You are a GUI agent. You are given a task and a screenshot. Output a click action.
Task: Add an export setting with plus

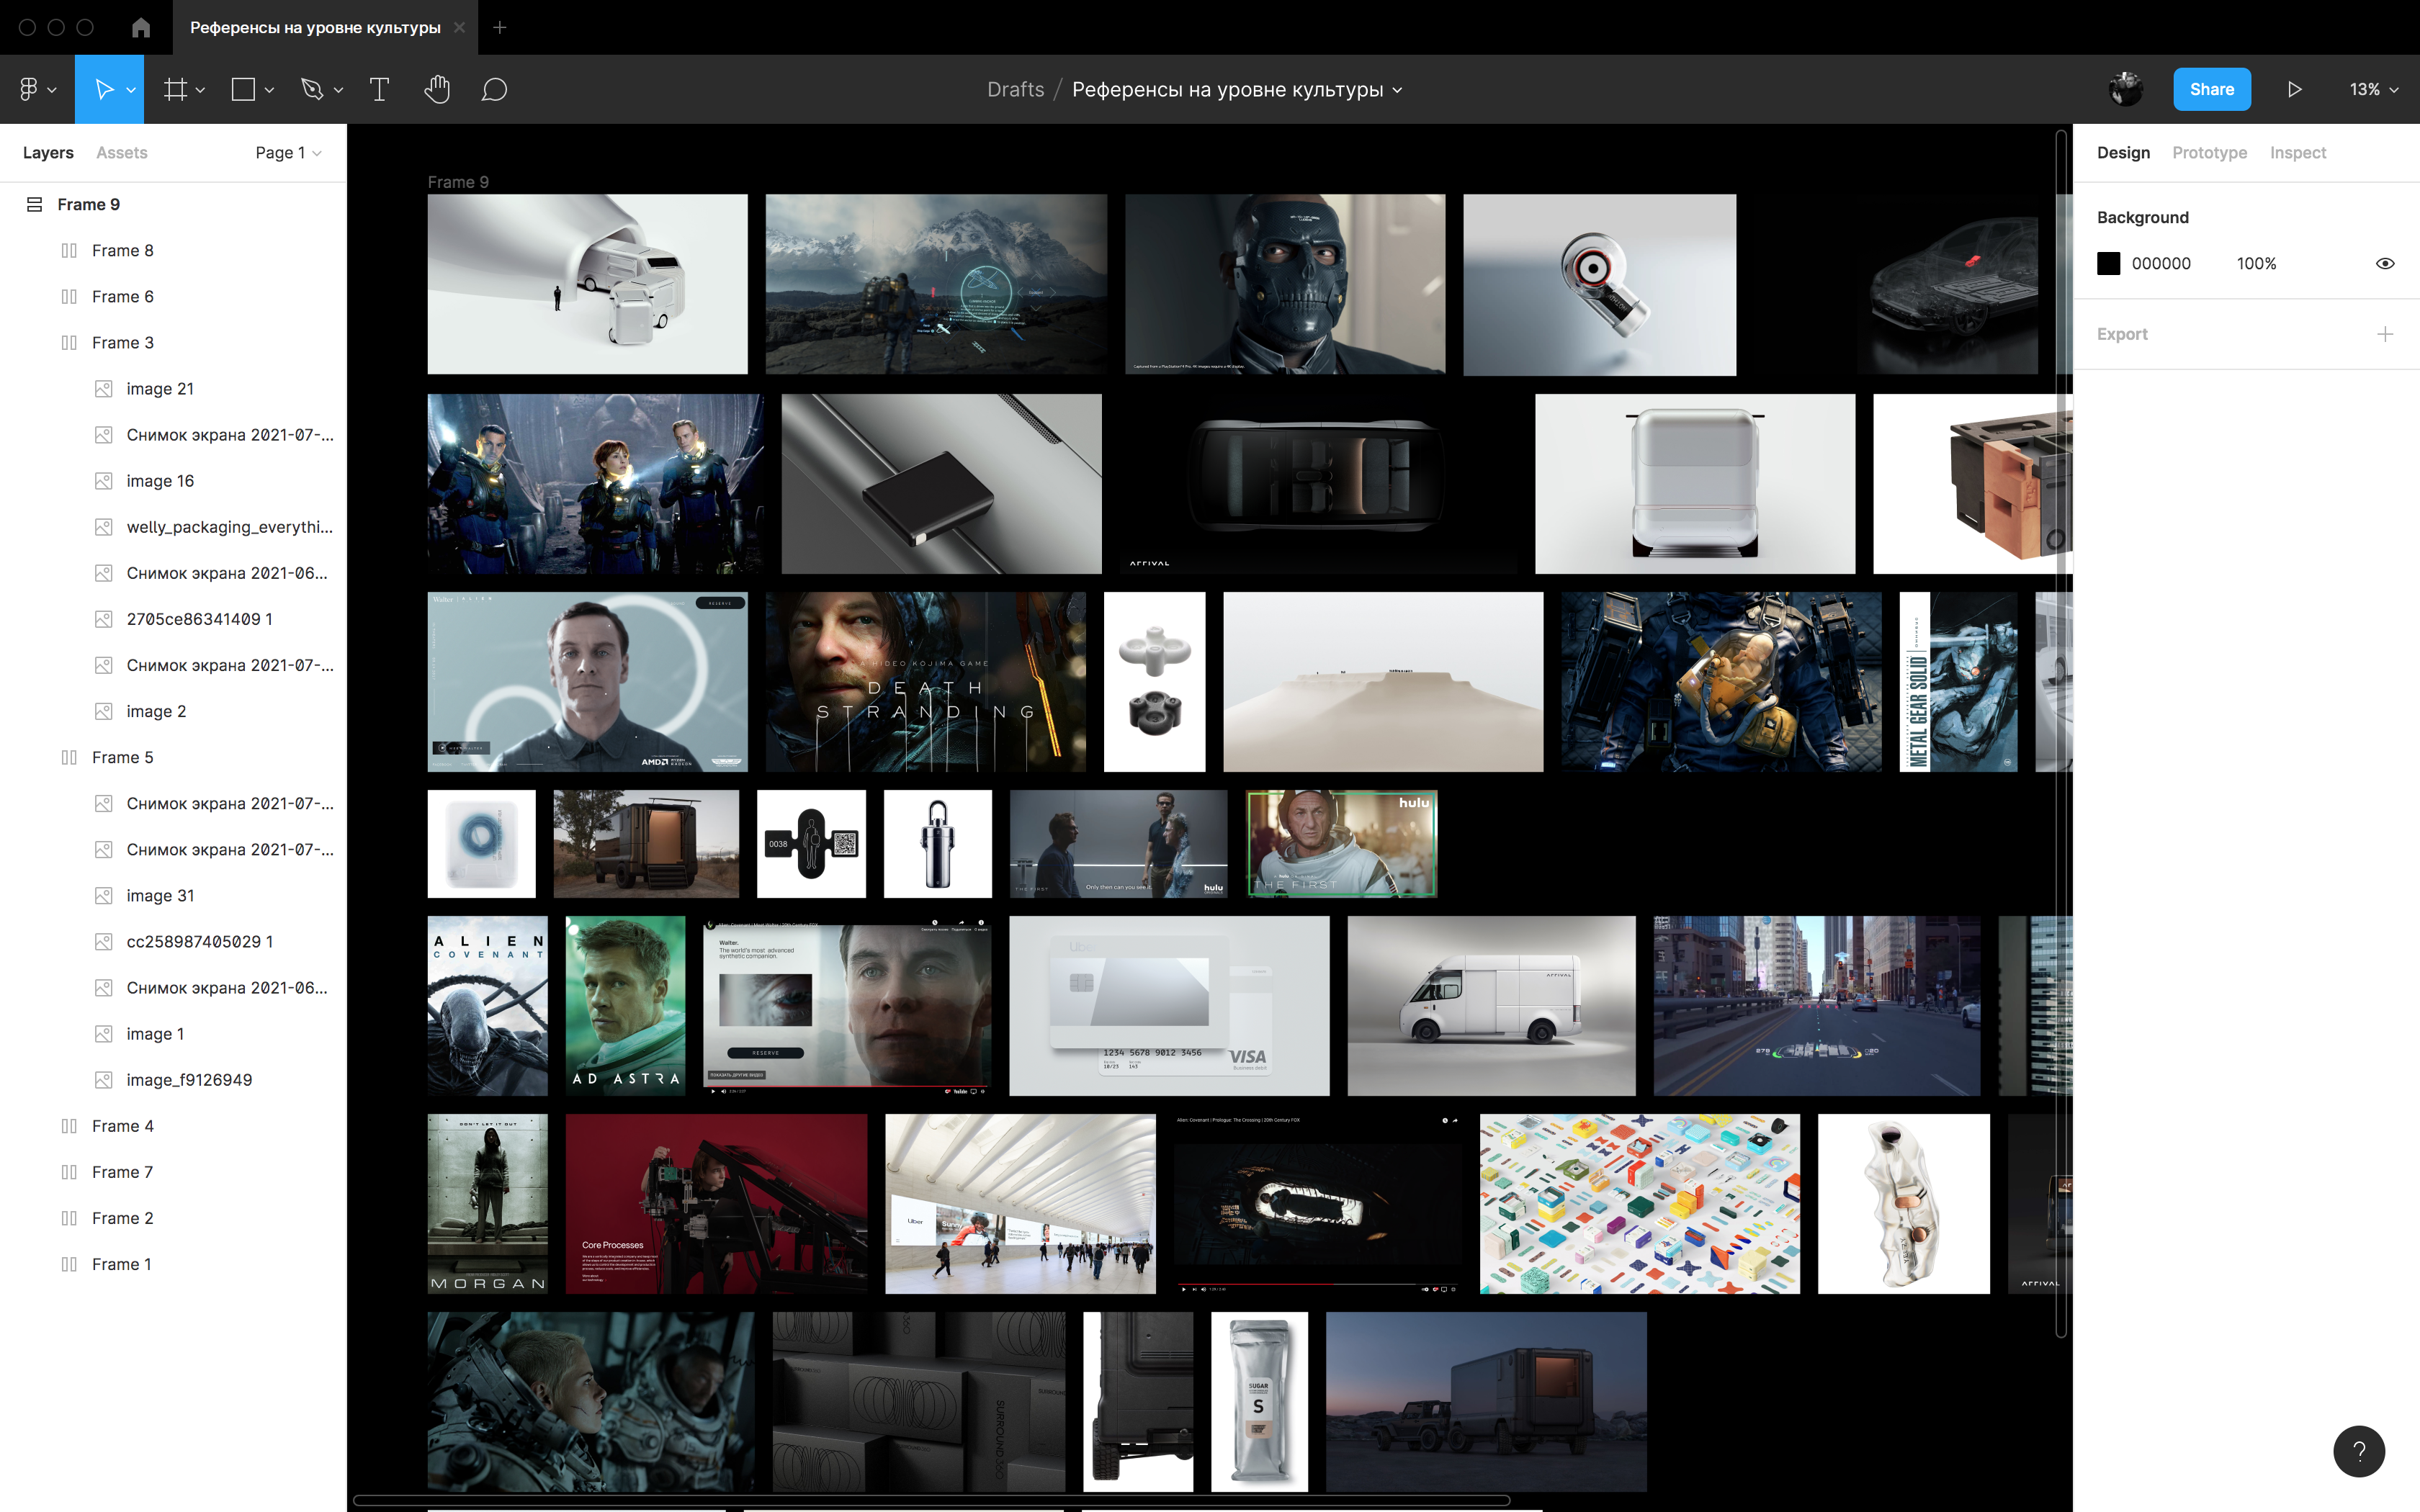(2384, 334)
